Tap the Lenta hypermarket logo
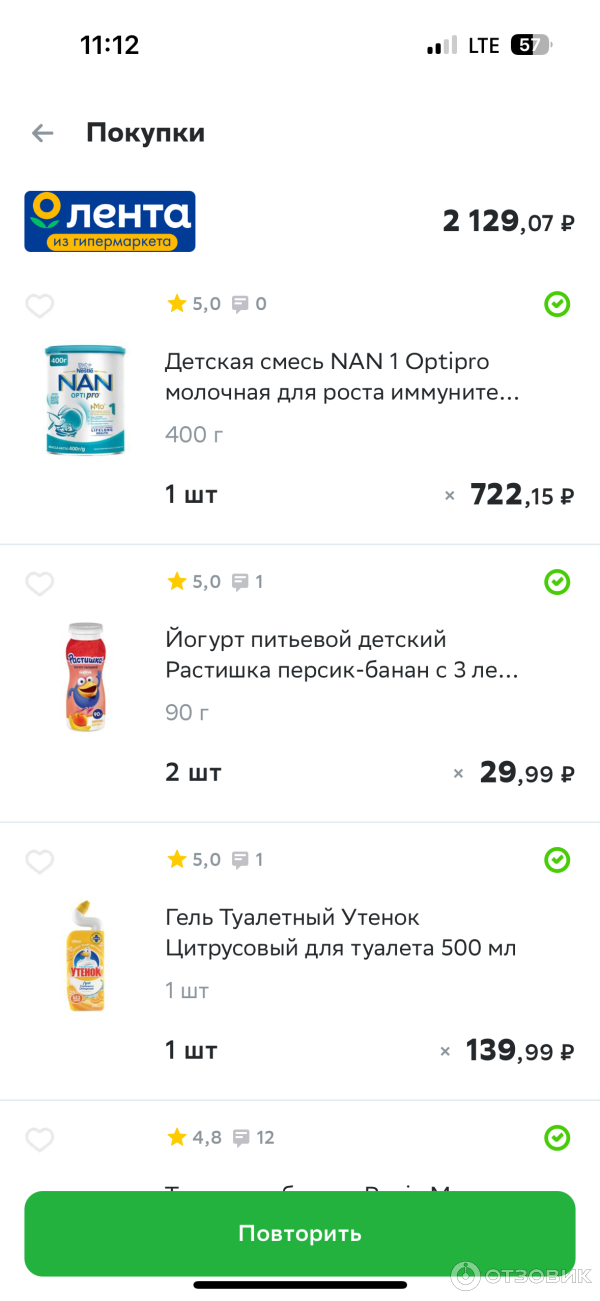600x1301 pixels. tap(110, 221)
